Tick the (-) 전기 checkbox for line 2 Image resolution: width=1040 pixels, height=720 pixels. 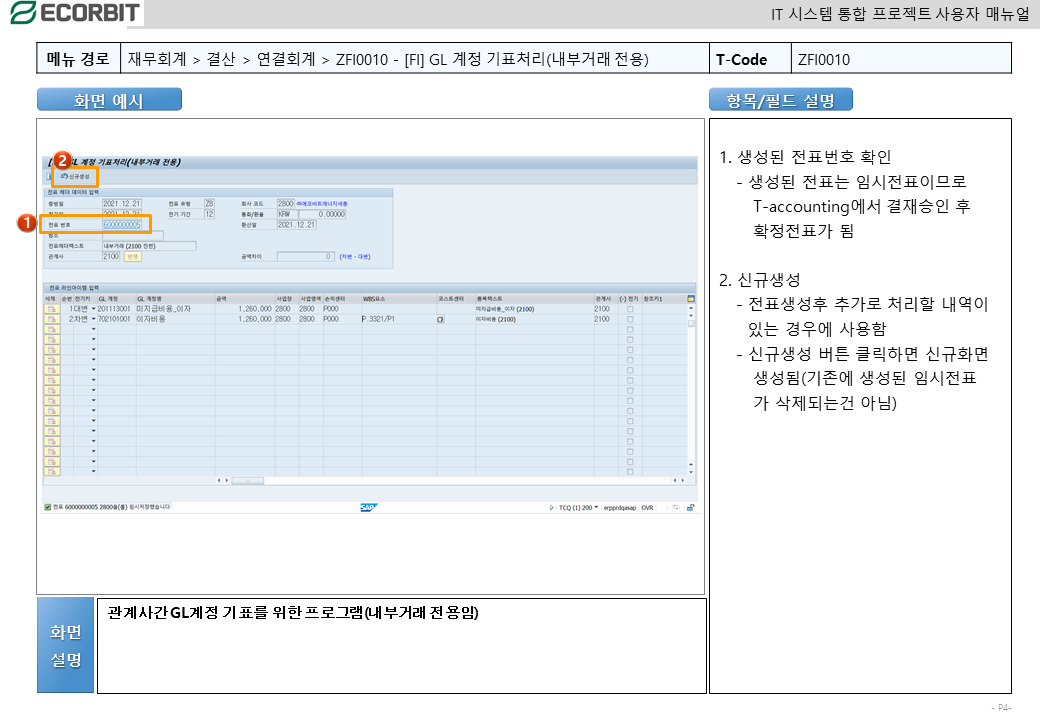pos(629,319)
